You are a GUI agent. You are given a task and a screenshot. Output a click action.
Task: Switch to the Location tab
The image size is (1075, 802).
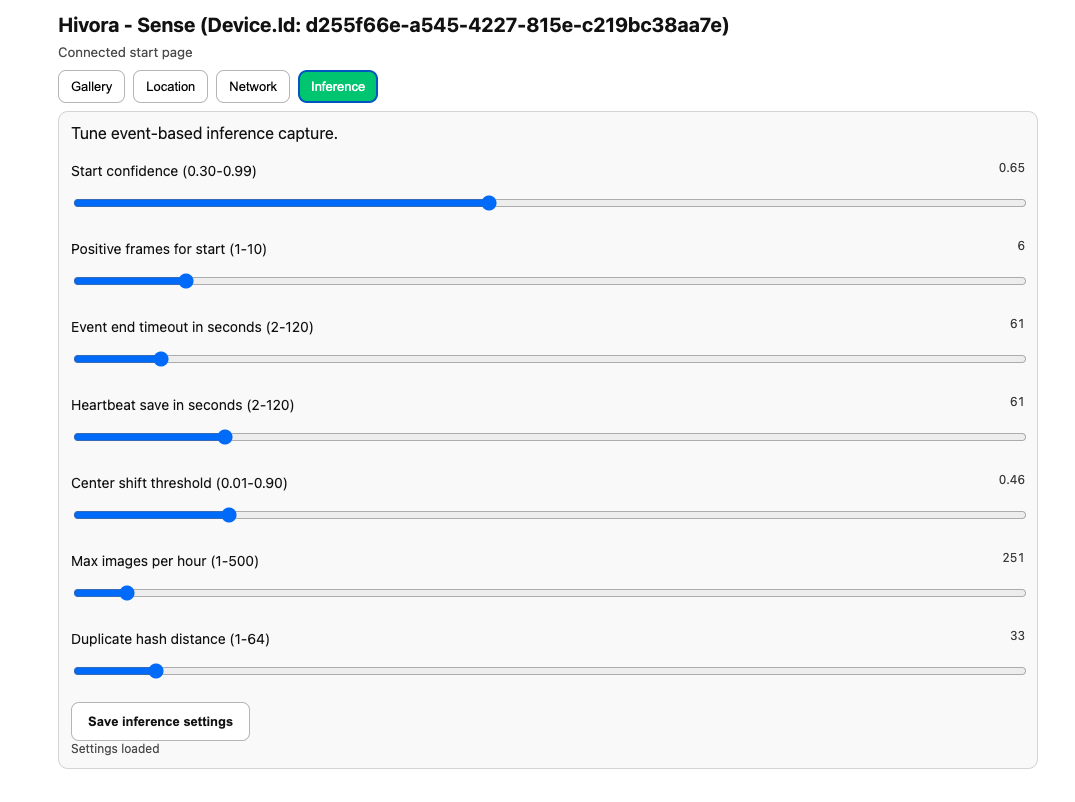[x=171, y=87]
